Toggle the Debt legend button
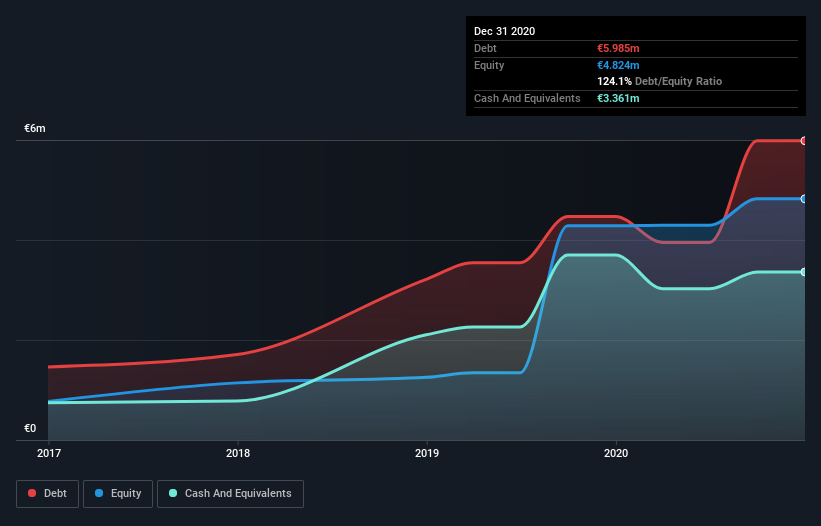 (48, 494)
